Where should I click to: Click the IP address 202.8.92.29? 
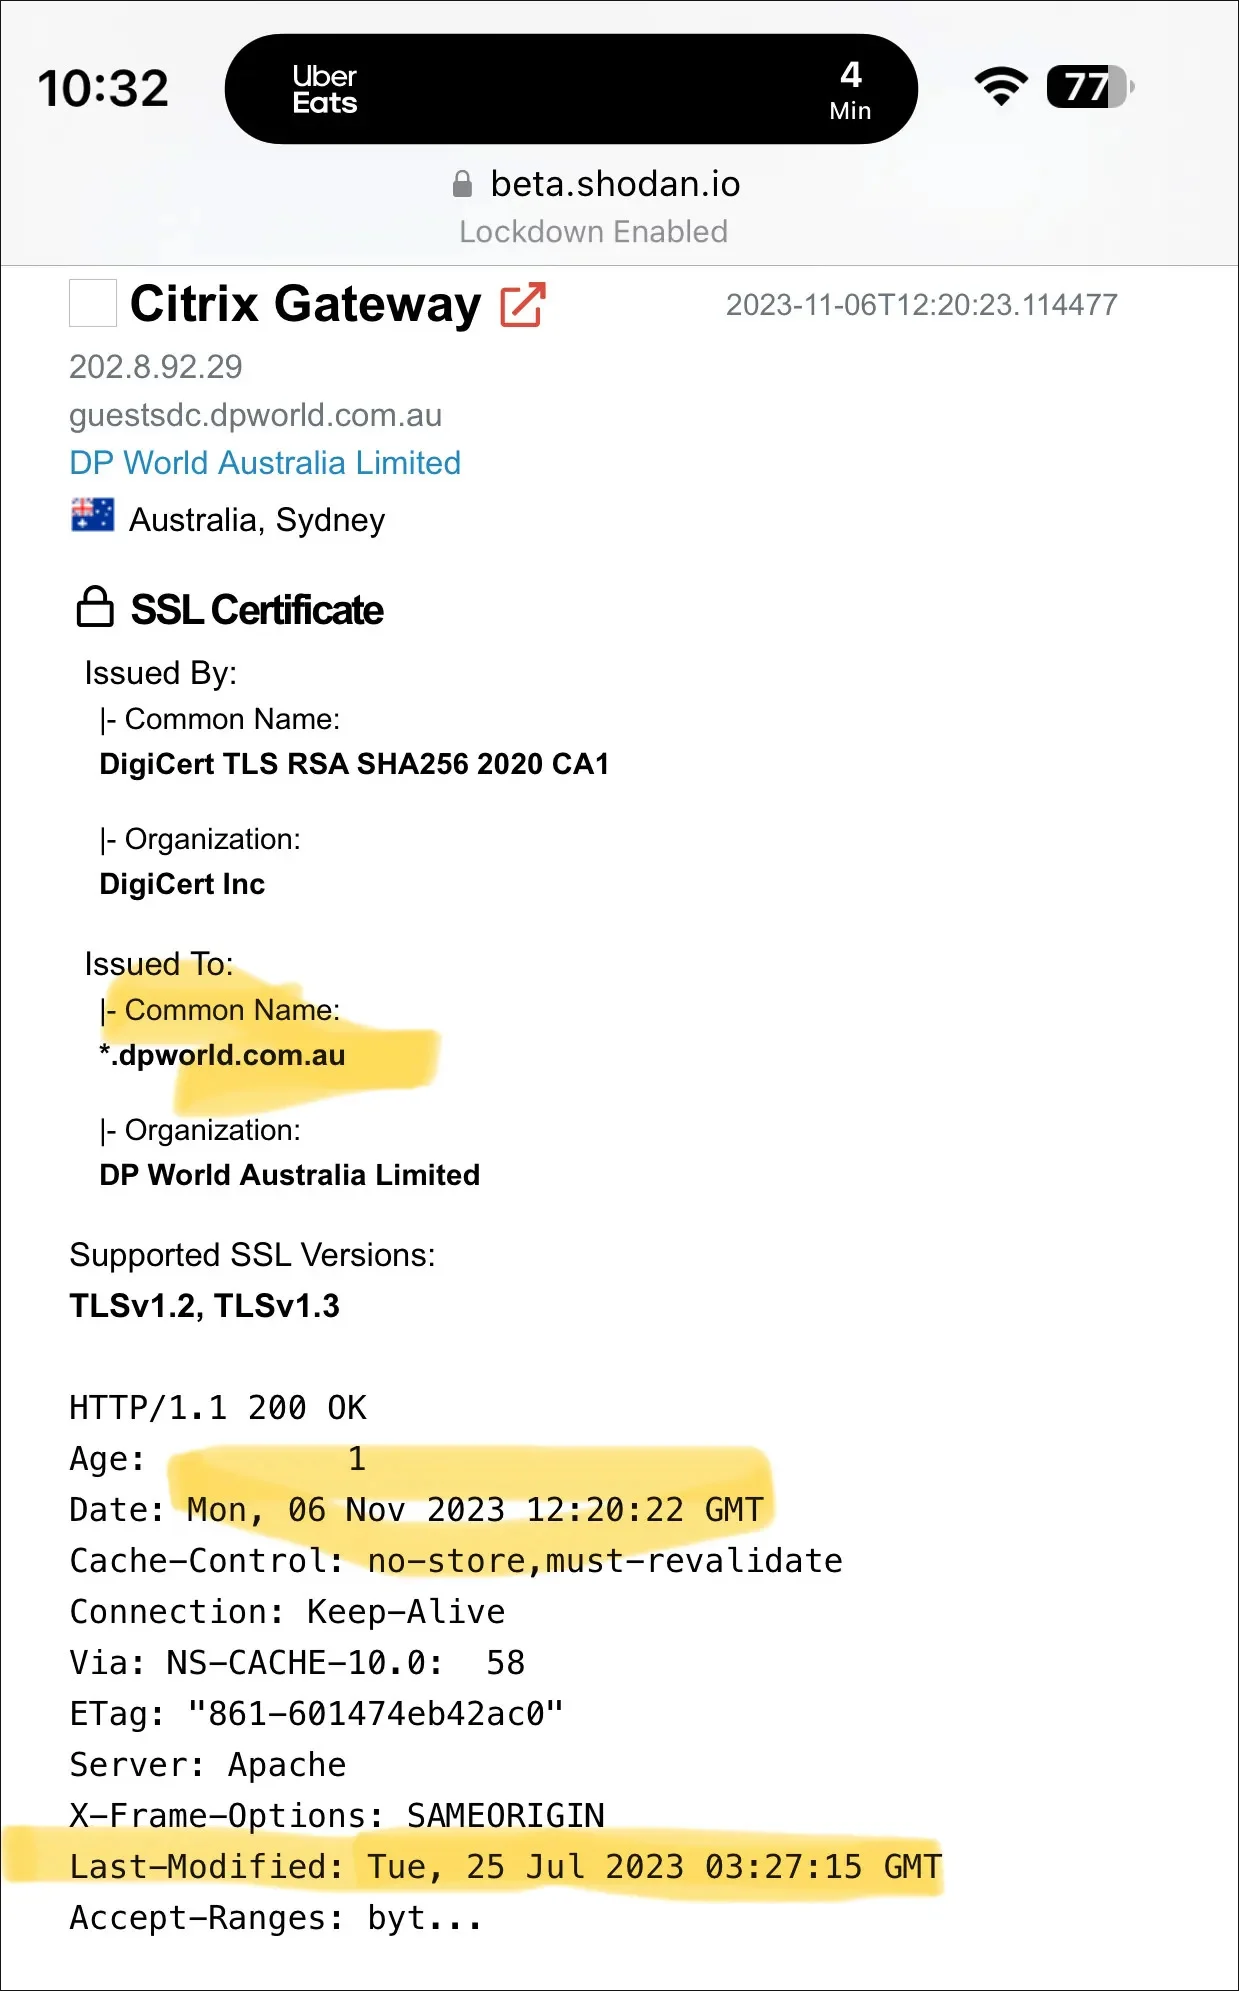pos(156,367)
